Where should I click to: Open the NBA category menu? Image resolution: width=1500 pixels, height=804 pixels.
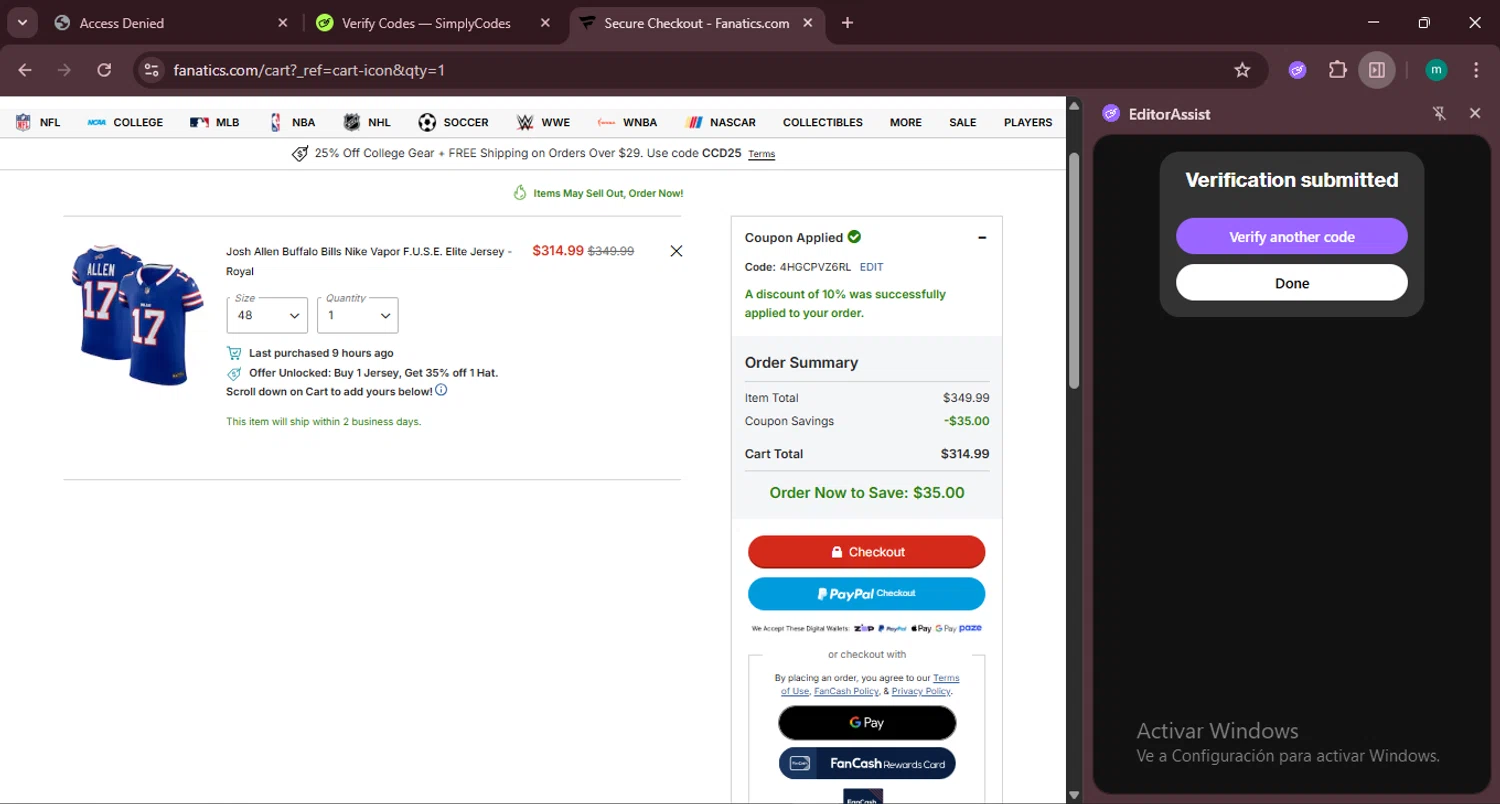[292, 122]
